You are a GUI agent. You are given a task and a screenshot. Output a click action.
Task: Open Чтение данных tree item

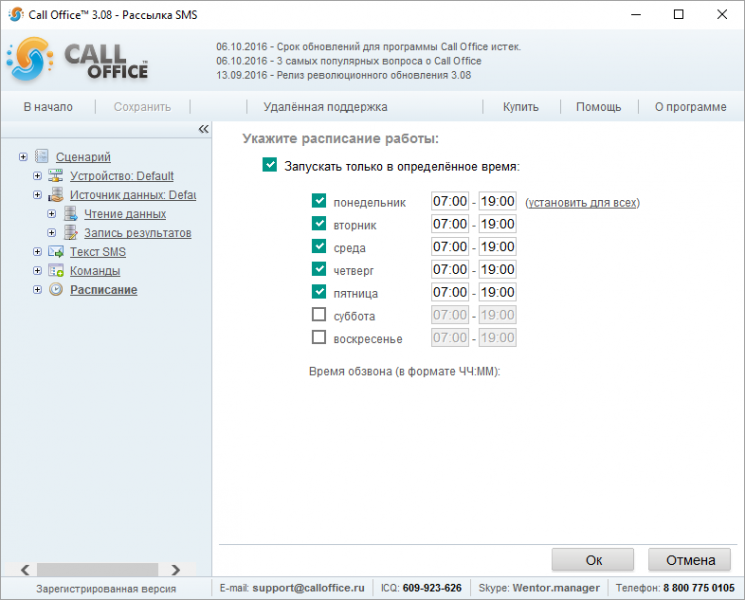click(x=125, y=214)
